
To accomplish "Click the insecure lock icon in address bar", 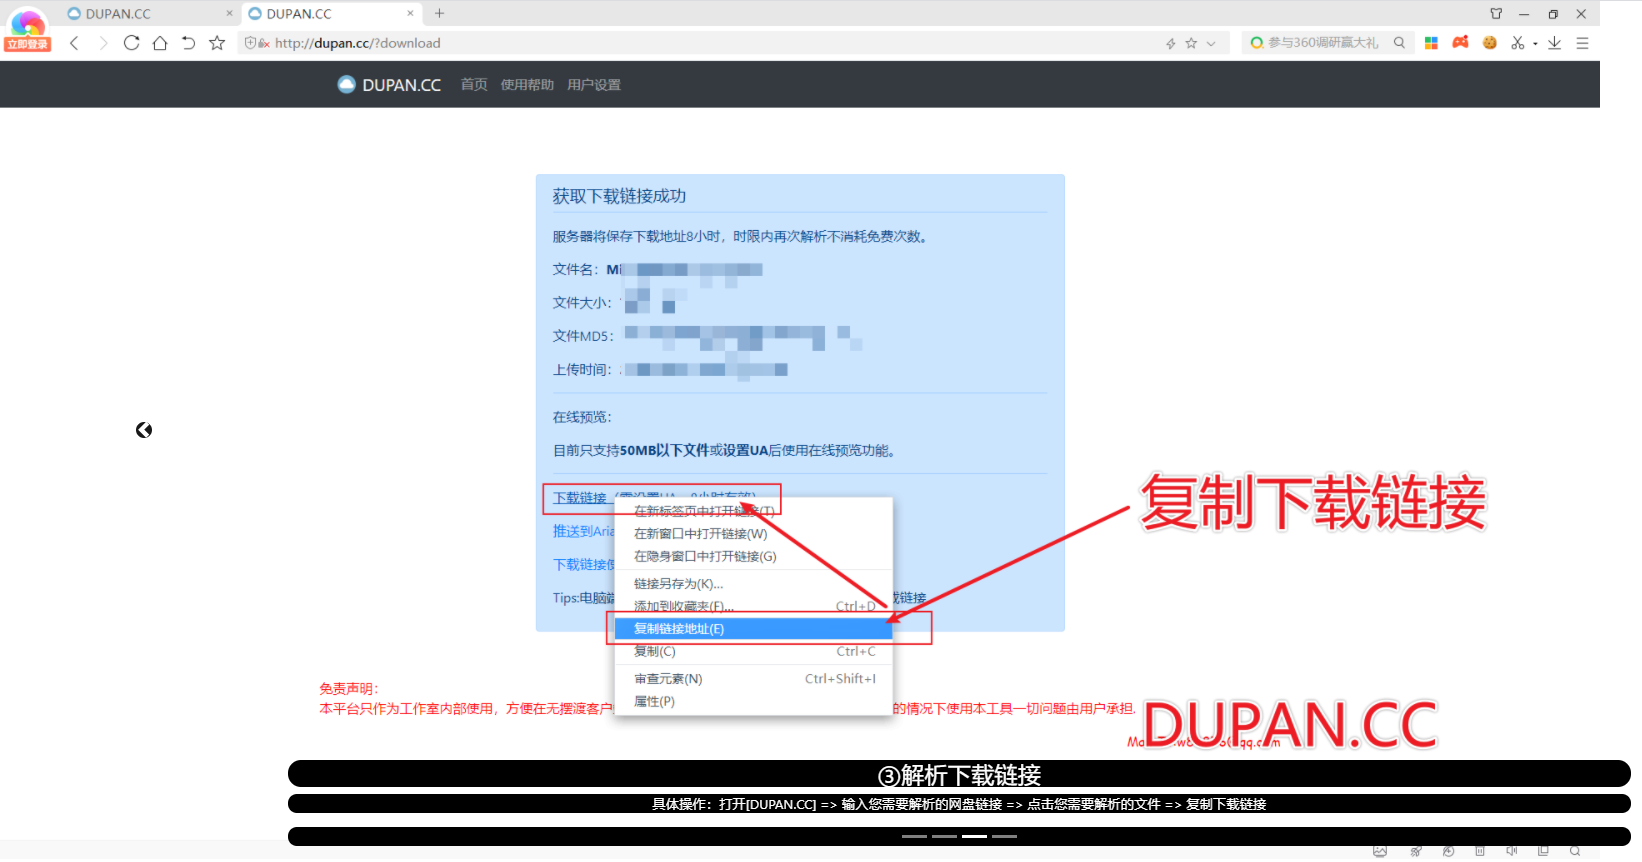I will click(264, 43).
